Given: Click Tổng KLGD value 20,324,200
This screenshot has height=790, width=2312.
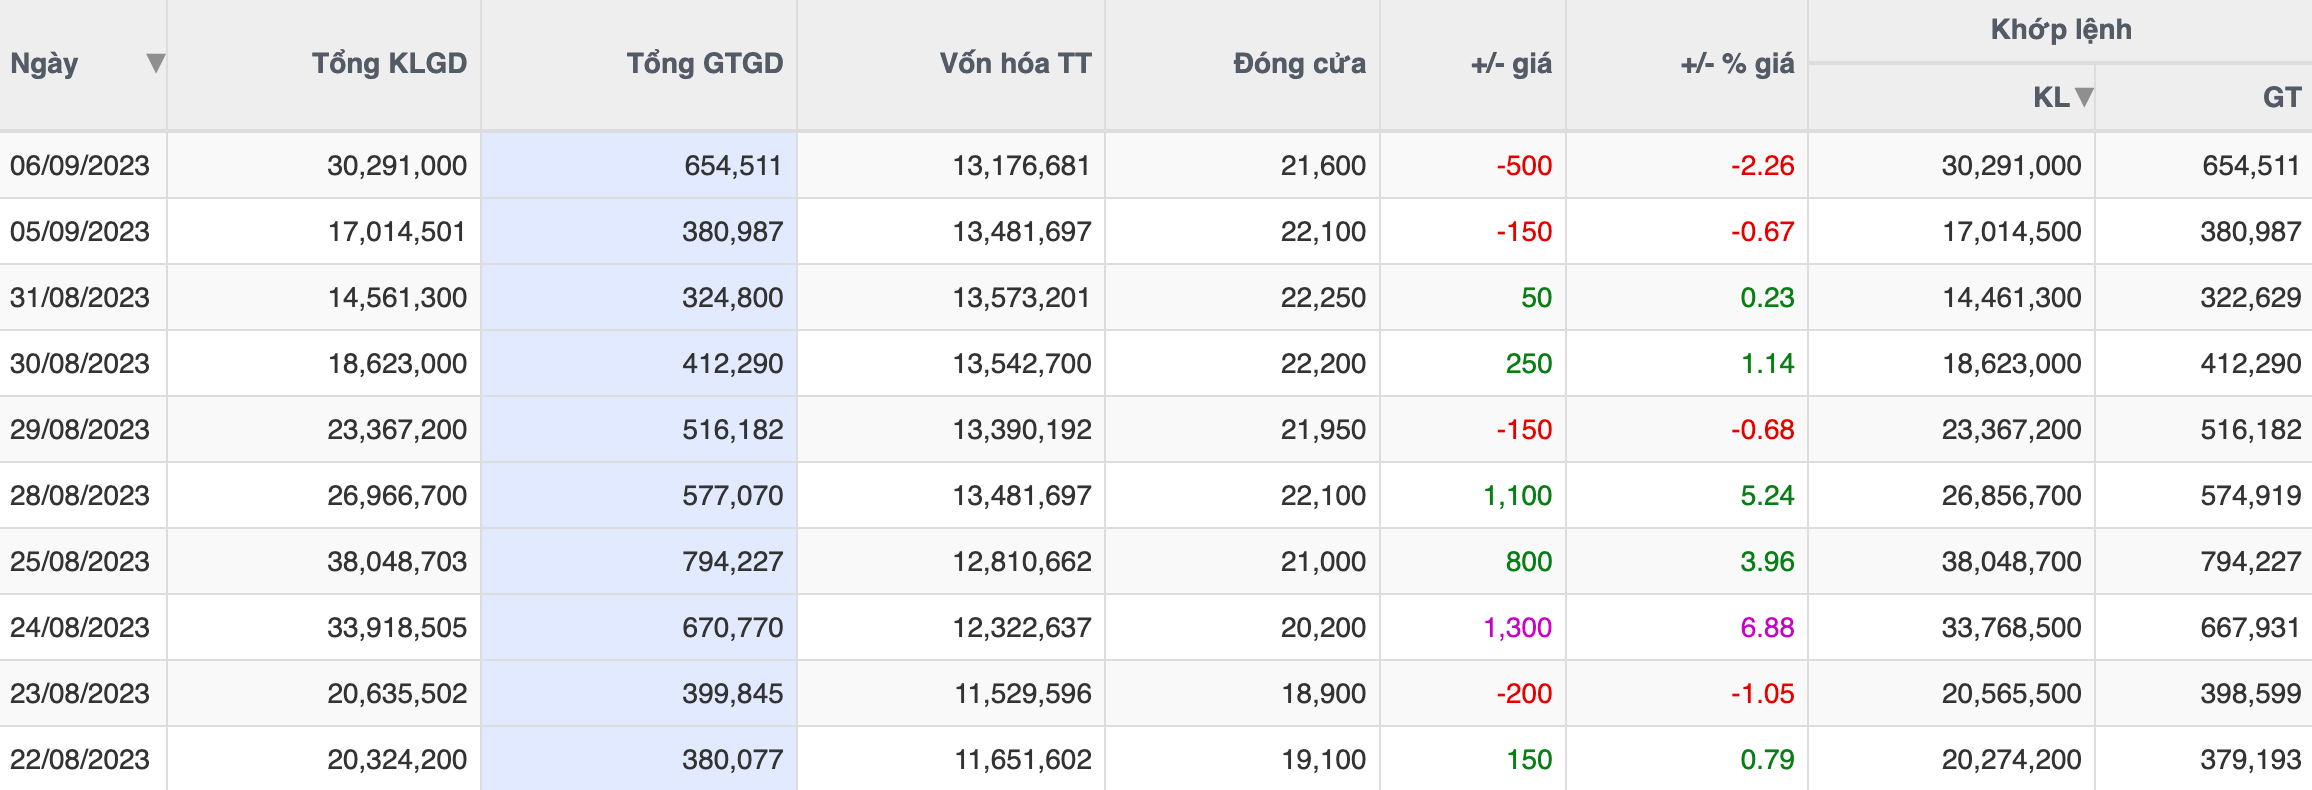Looking at the screenshot, I should [x=397, y=759].
